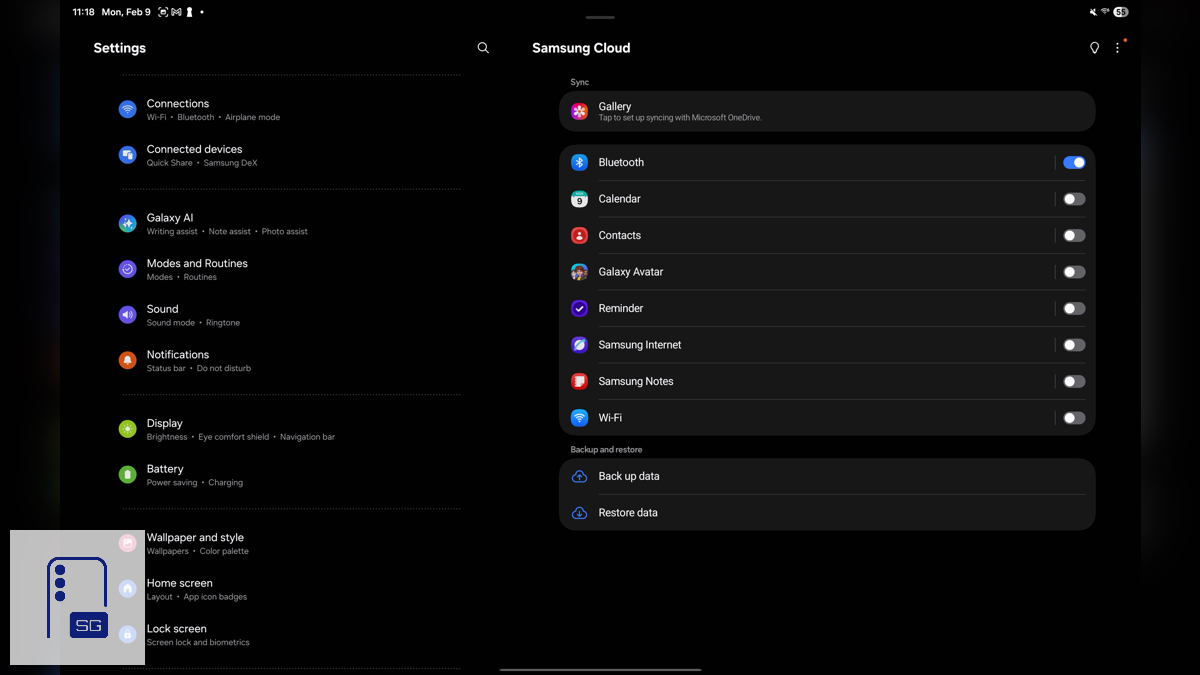Click the Galaxy Avatar icon
Viewport: 1200px width, 675px height.
(x=579, y=272)
